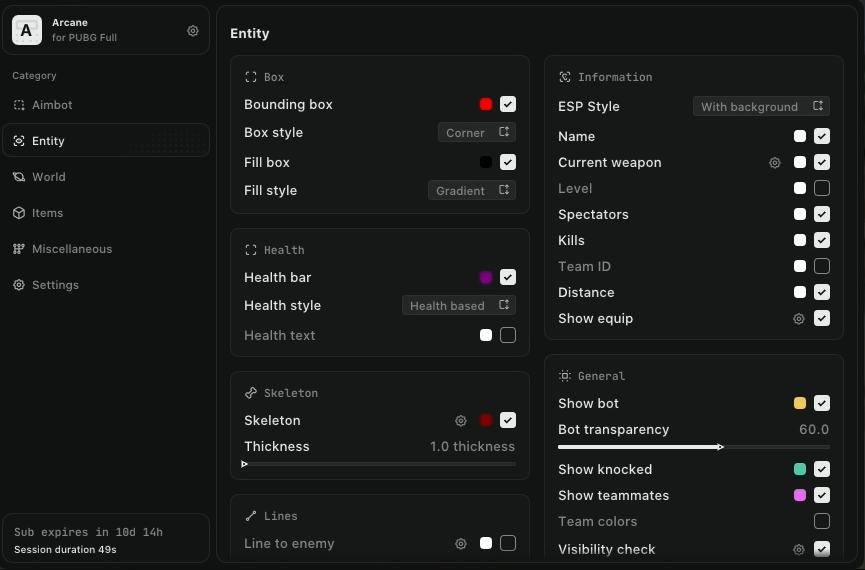The width and height of the screenshot is (865, 570).
Task: Go to the Items category
Action: tap(47, 213)
